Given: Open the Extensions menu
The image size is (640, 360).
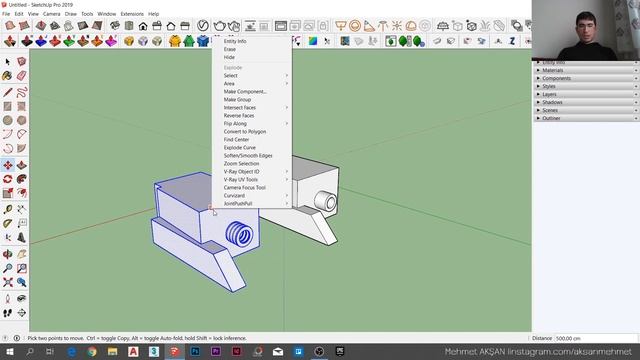Looking at the screenshot, I should 132,14.
